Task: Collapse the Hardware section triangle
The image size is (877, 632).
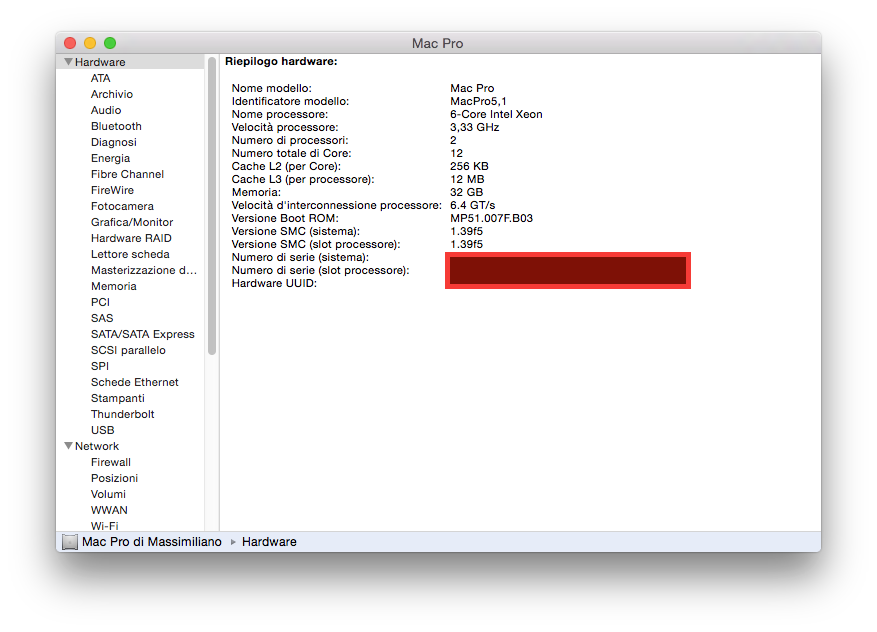Action: (68, 62)
